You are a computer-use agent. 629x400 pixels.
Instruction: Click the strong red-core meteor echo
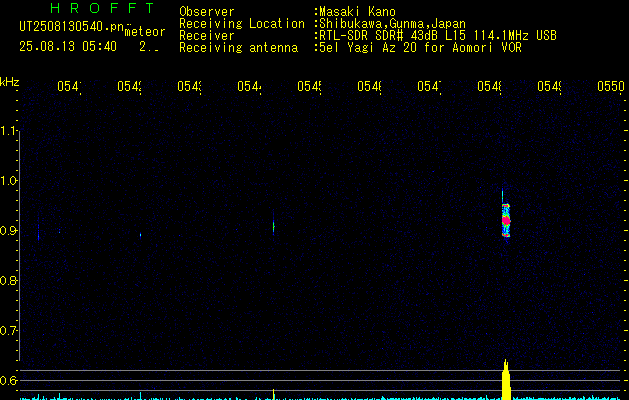(x=506, y=220)
